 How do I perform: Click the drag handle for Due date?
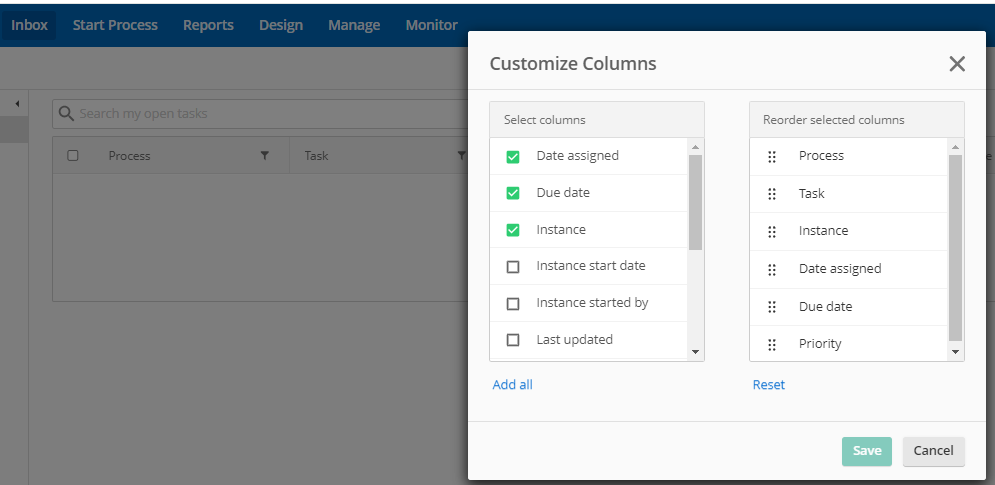pyautogui.click(x=772, y=307)
